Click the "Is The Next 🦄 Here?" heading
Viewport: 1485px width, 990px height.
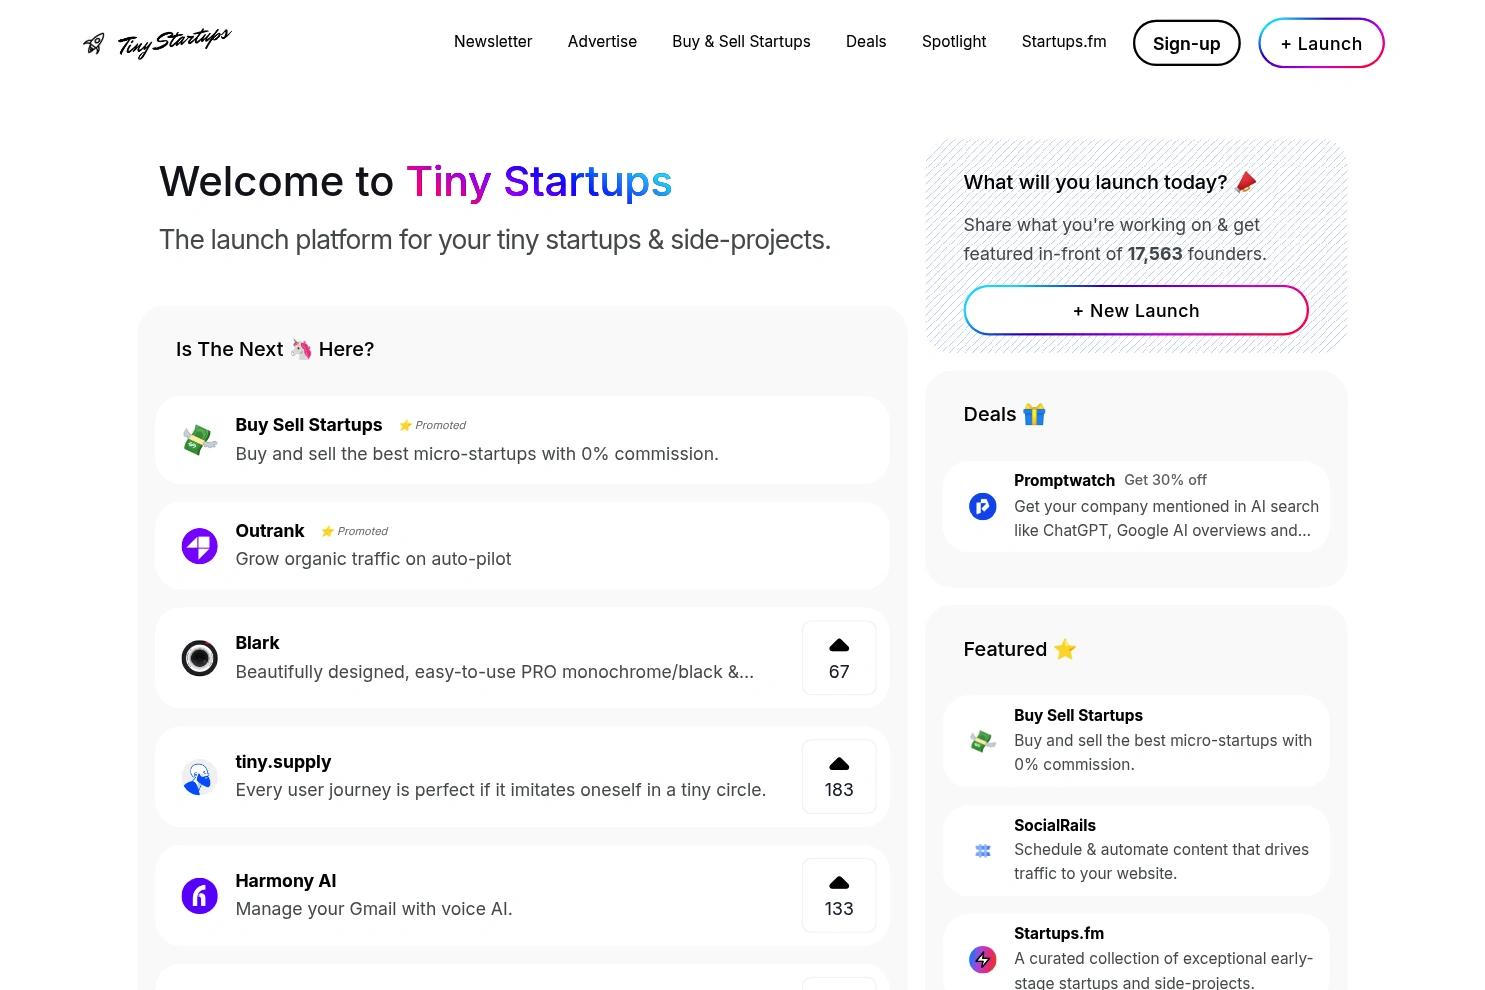click(x=275, y=349)
